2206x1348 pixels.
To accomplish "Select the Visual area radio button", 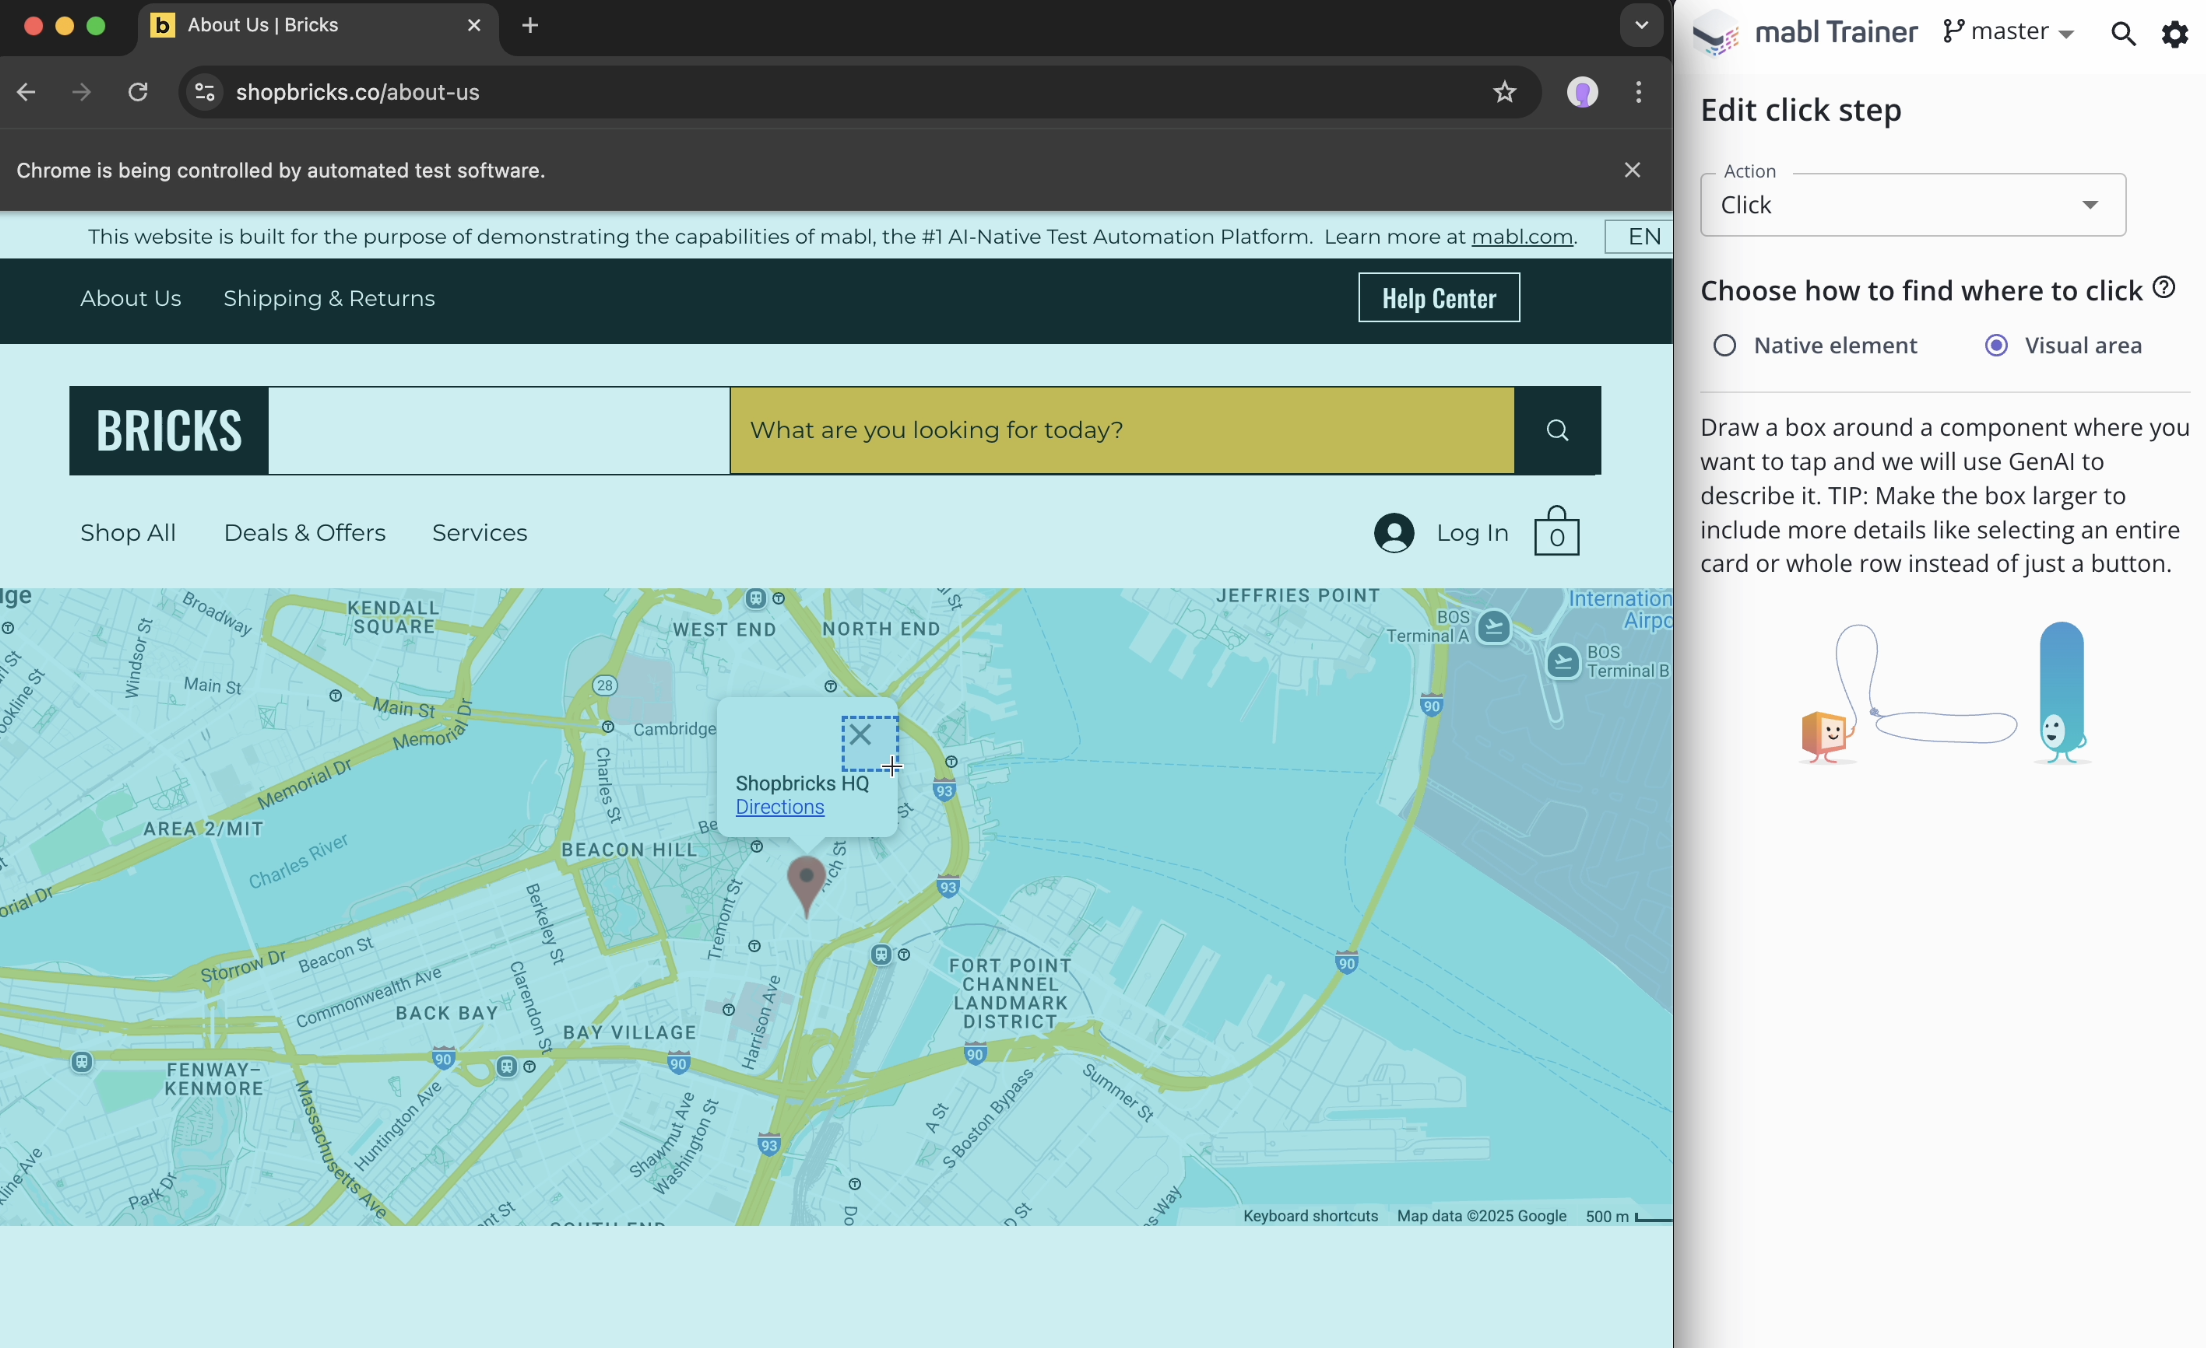I will pos(1996,346).
